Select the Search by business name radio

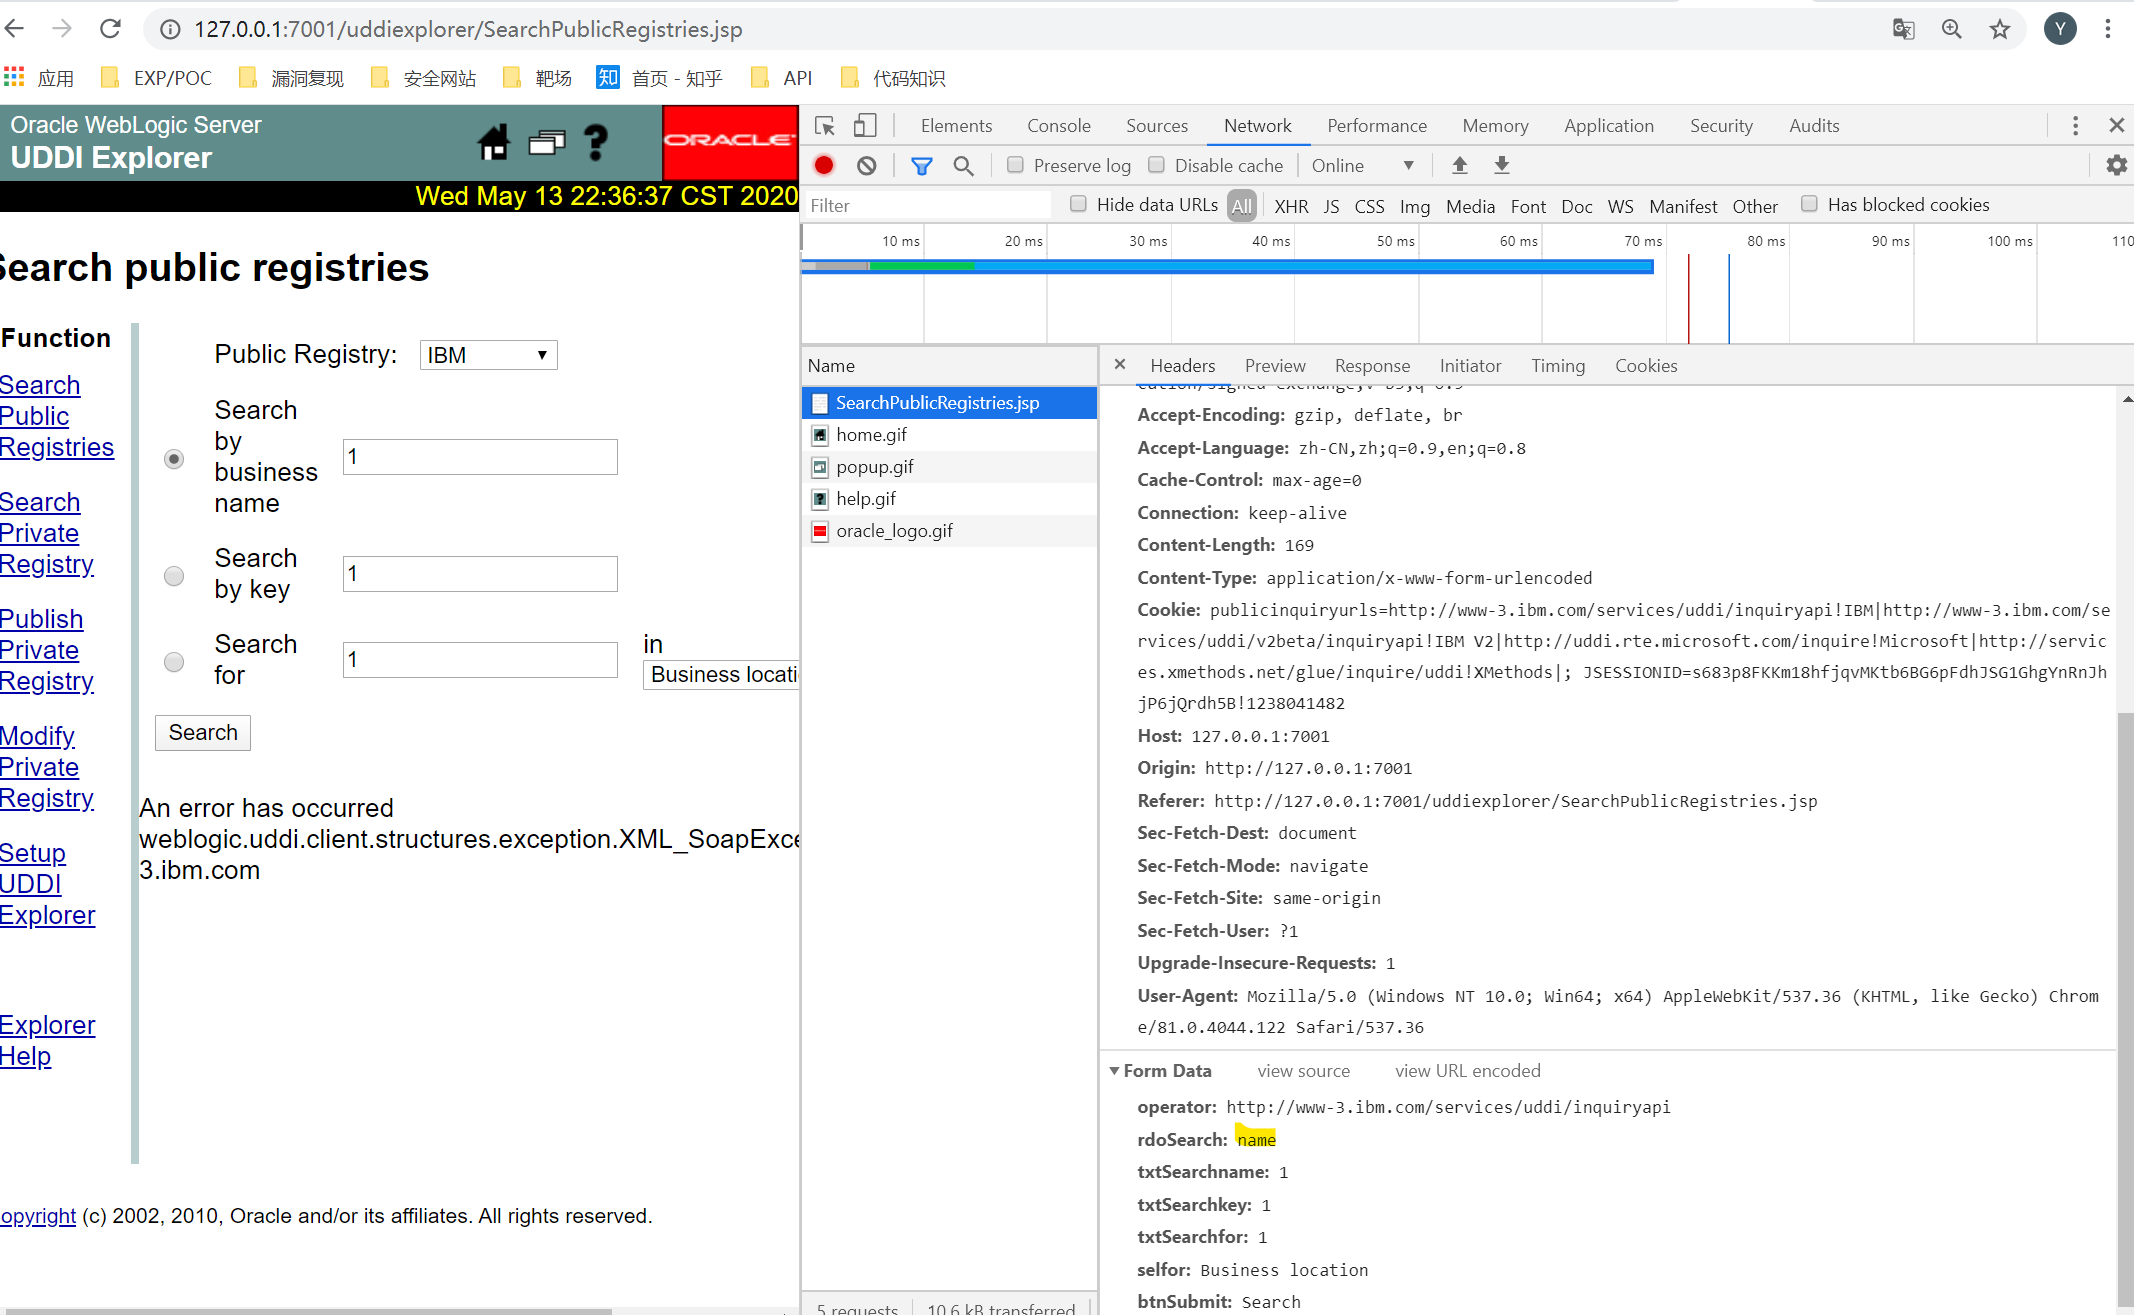pos(174,459)
